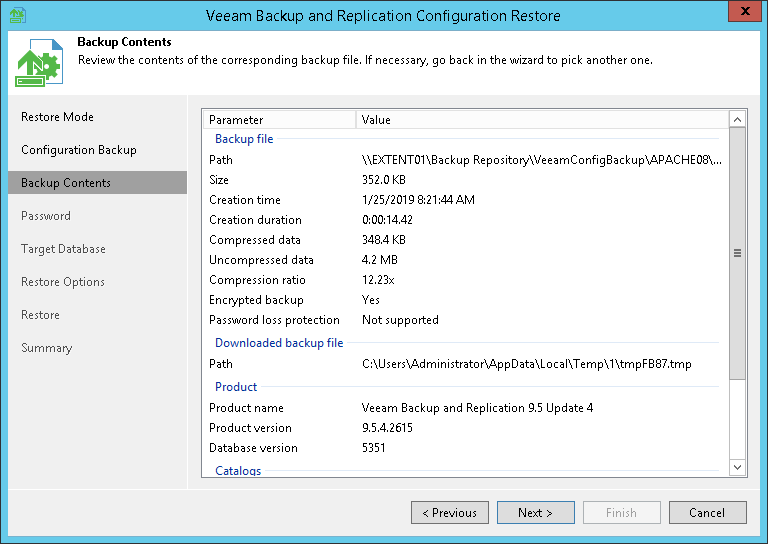Select the Backup Contents step
This screenshot has height=544, width=768.
tap(66, 183)
